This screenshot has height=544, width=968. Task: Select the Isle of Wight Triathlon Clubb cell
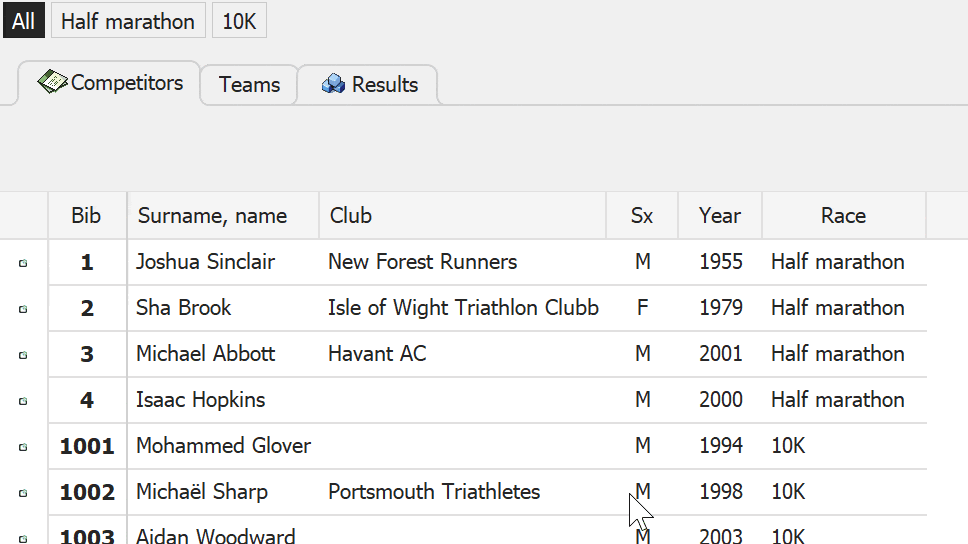coord(463,308)
